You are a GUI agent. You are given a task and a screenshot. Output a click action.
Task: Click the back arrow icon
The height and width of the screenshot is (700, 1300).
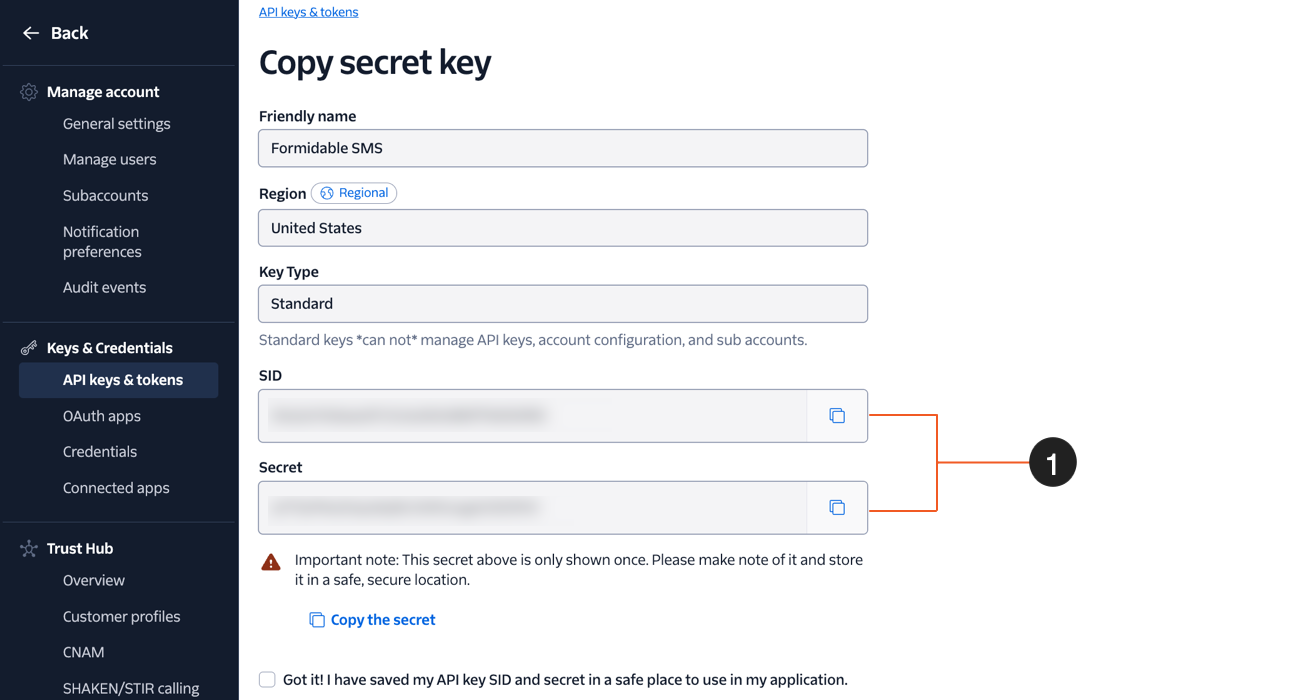31,33
